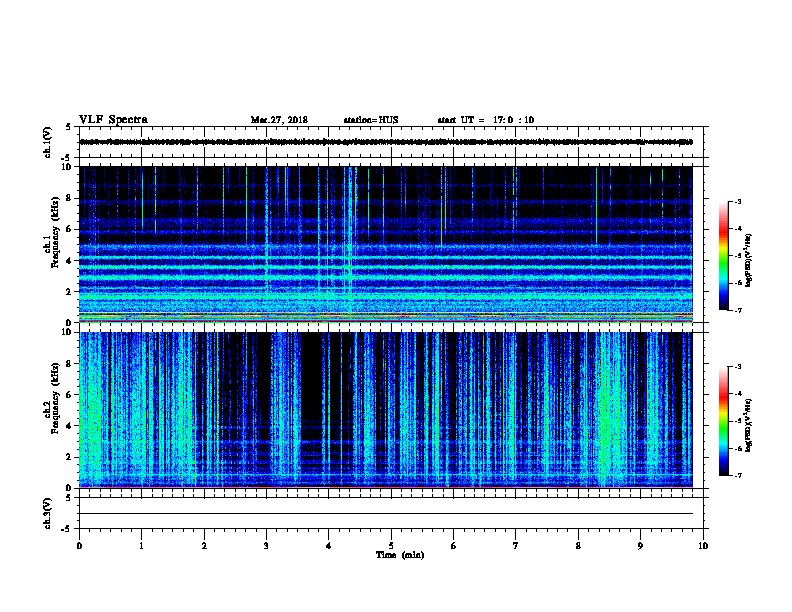
Task: Click the flat ch.3 voltage trace line
Action: point(386,514)
